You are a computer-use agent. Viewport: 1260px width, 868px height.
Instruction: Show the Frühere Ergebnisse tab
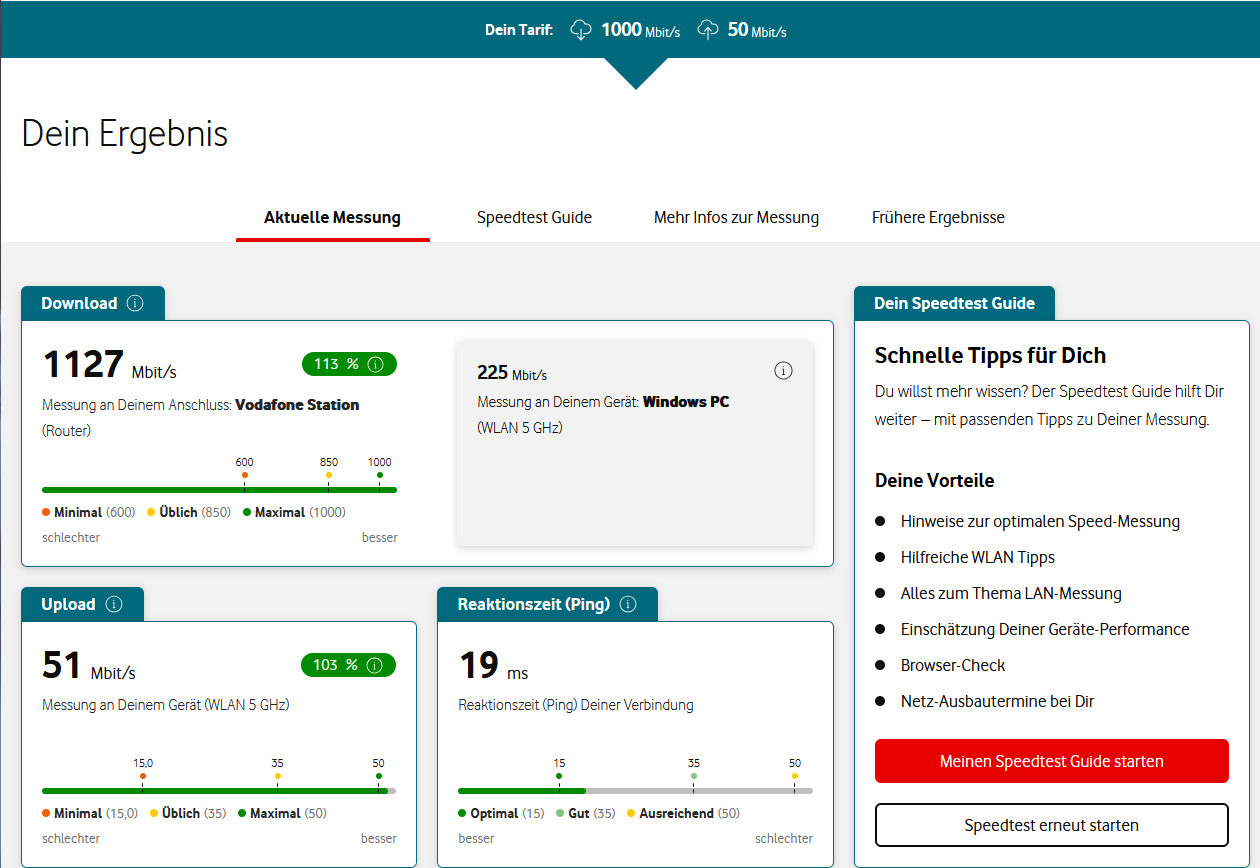[x=938, y=217]
